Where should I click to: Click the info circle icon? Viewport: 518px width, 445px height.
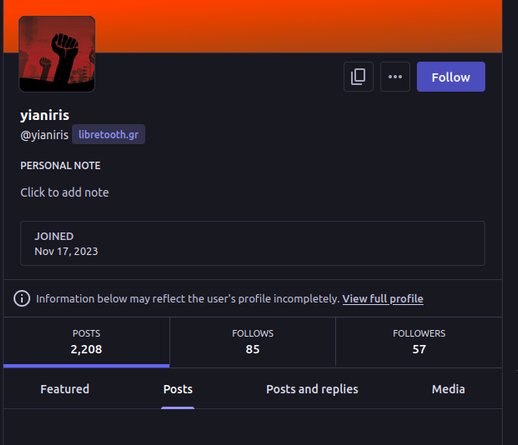[22, 298]
